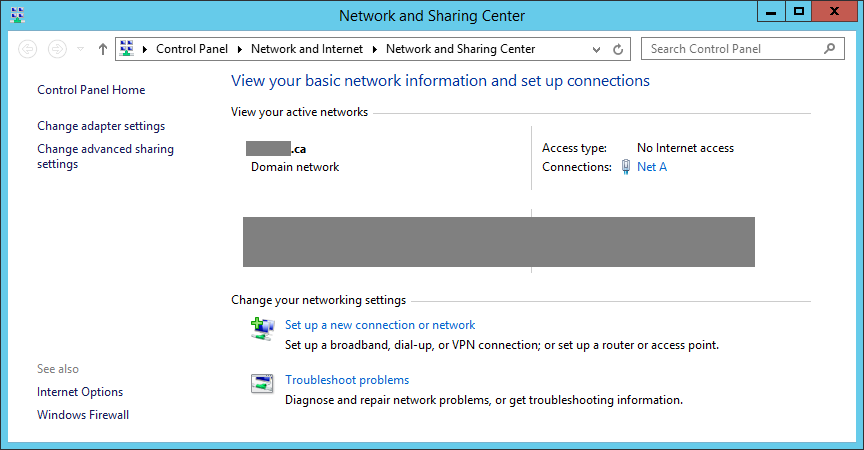The height and width of the screenshot is (450, 864).
Task: Click the Net A network adapter icon
Action: [x=625, y=167]
